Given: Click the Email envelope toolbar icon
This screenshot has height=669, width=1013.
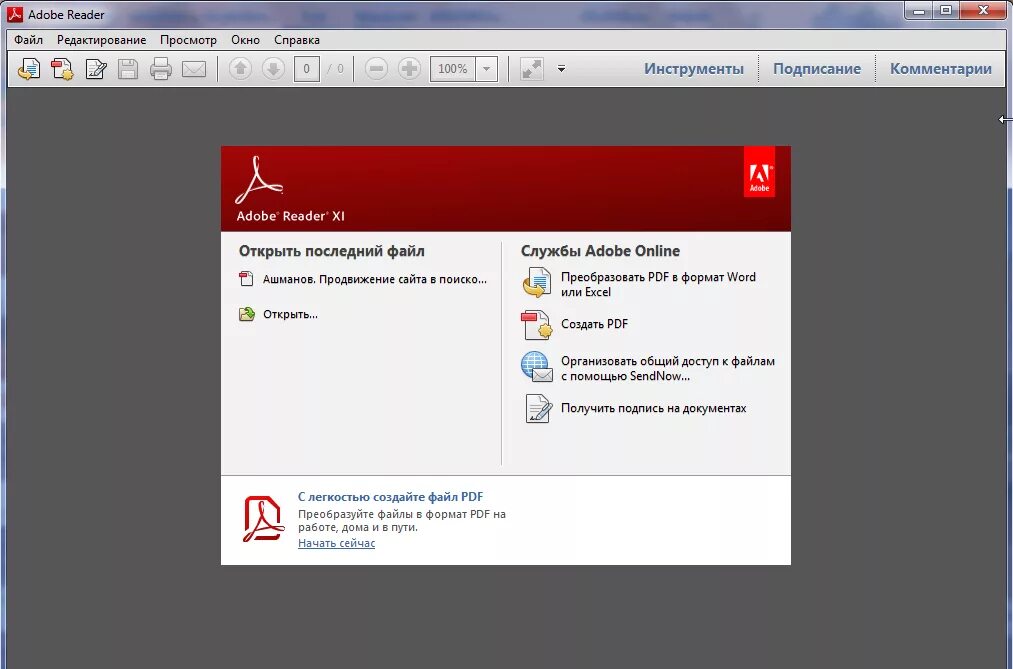Looking at the screenshot, I should (194, 68).
